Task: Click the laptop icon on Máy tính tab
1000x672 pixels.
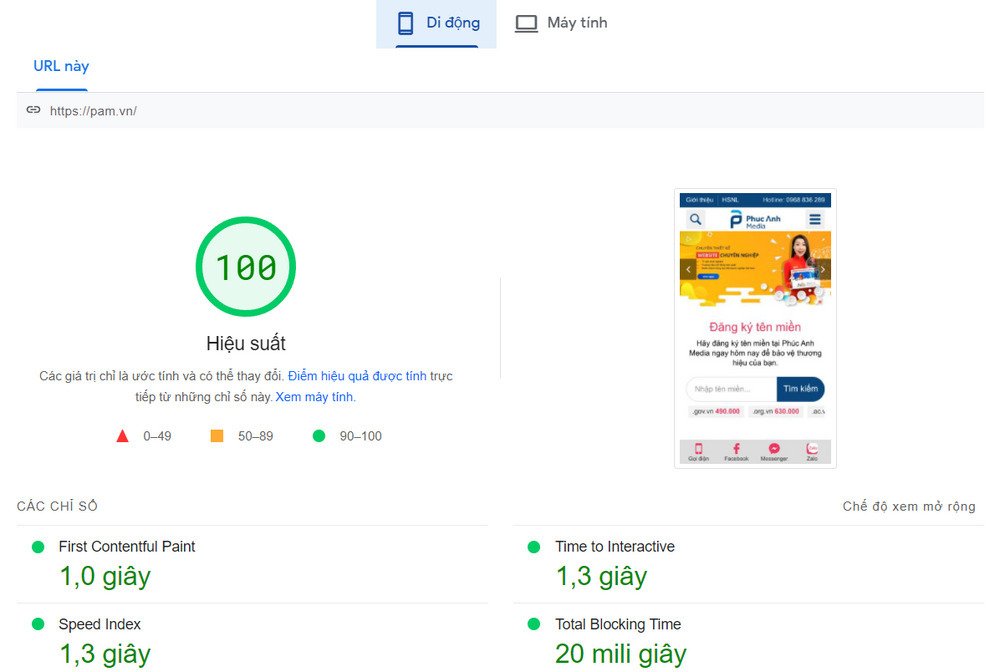Action: 526,22
